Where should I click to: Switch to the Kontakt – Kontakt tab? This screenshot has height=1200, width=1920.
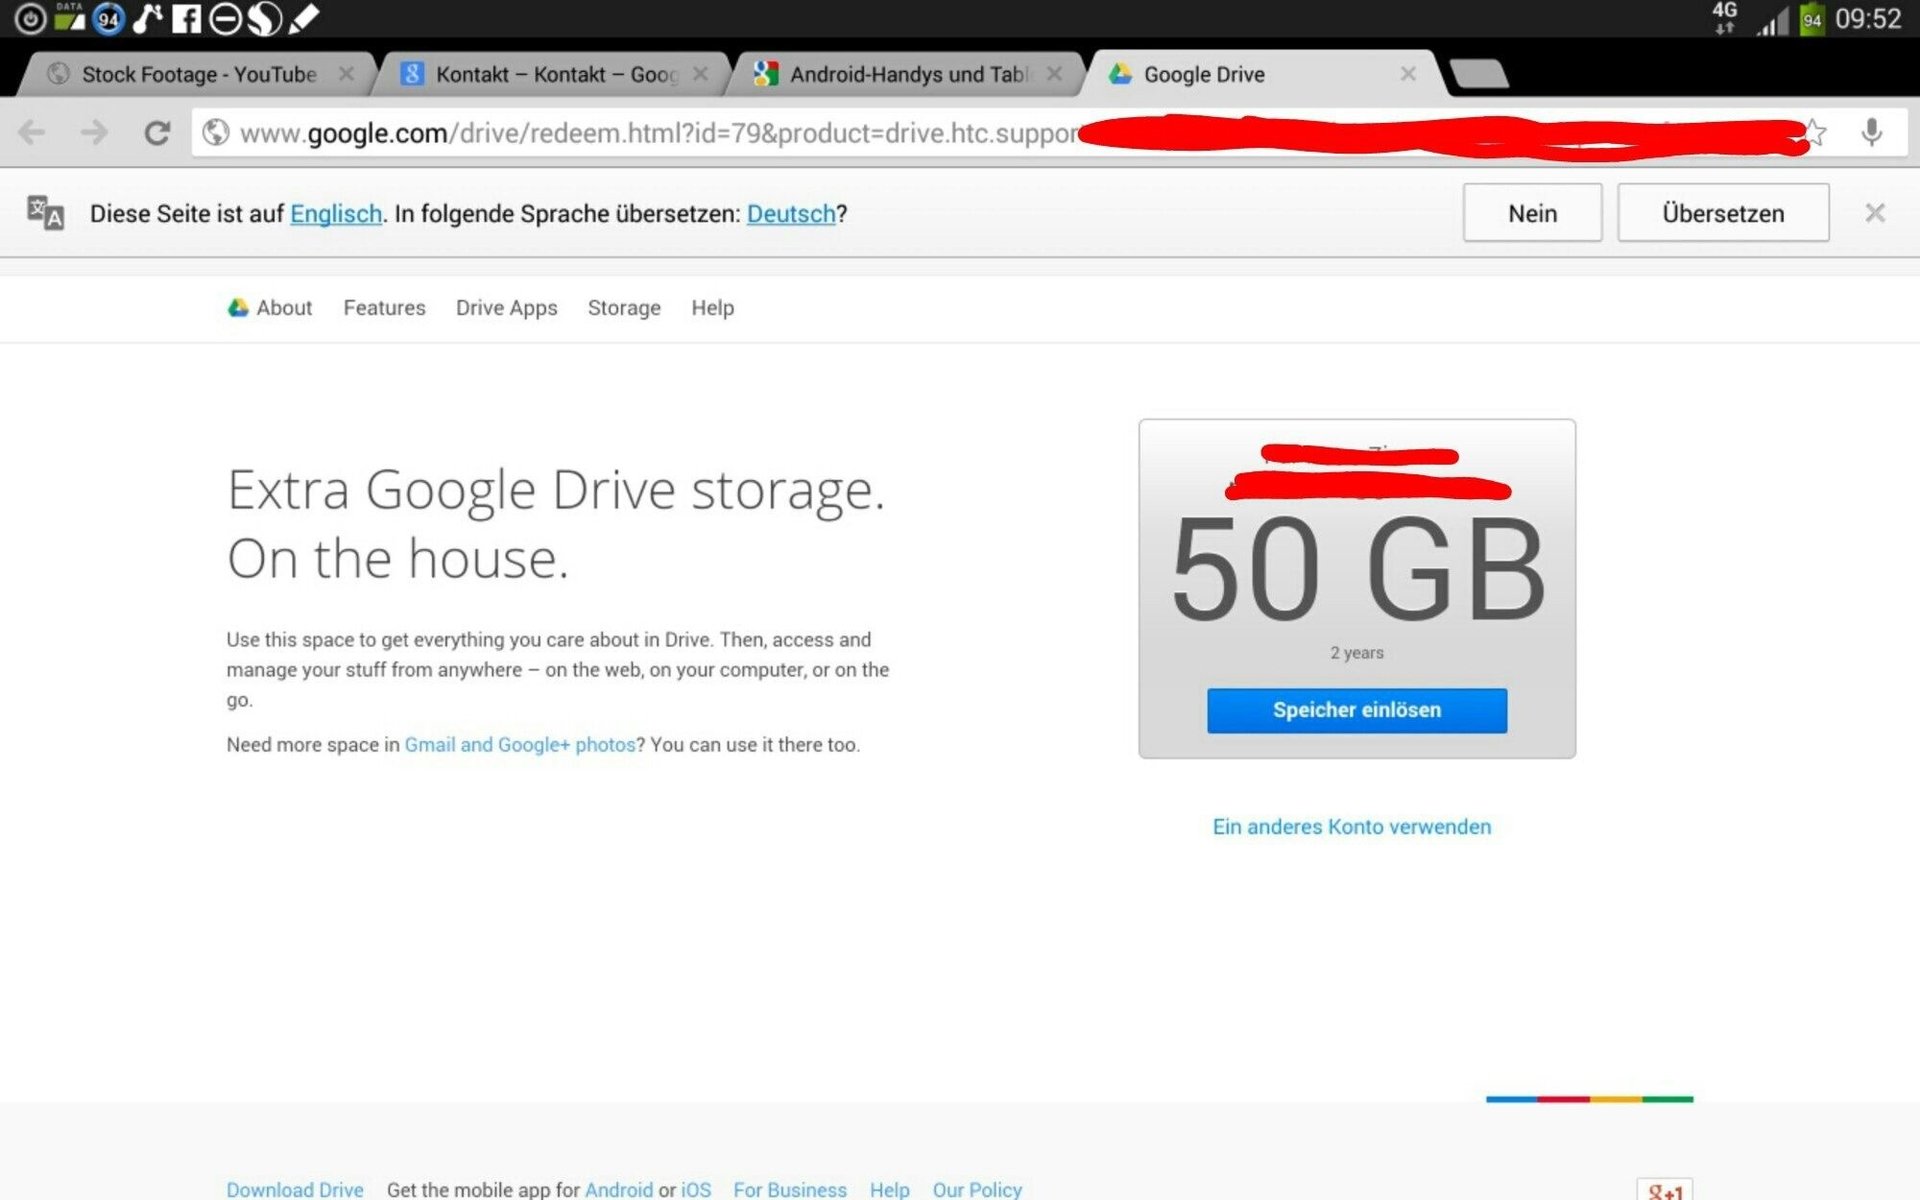555,74
